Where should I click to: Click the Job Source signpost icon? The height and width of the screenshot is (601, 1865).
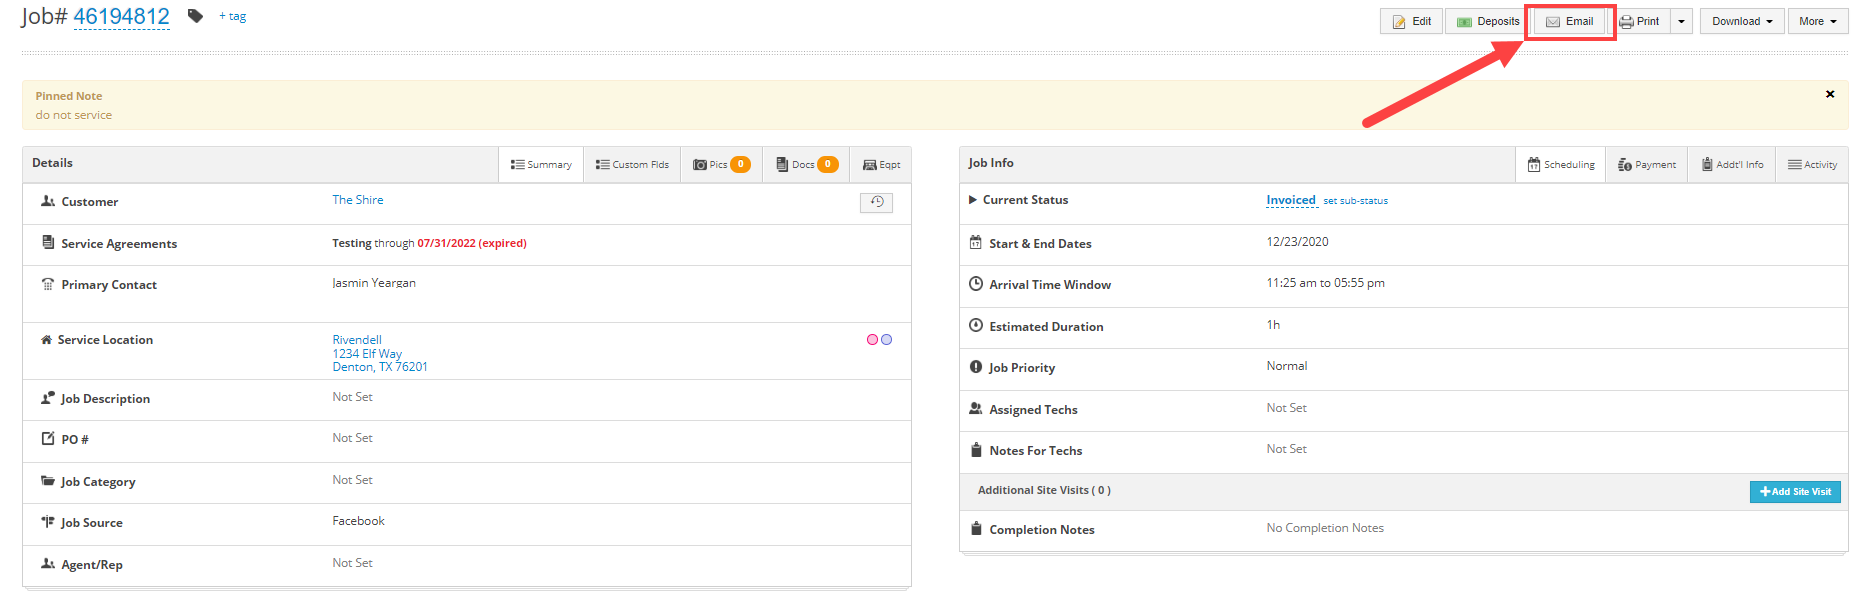48,522
